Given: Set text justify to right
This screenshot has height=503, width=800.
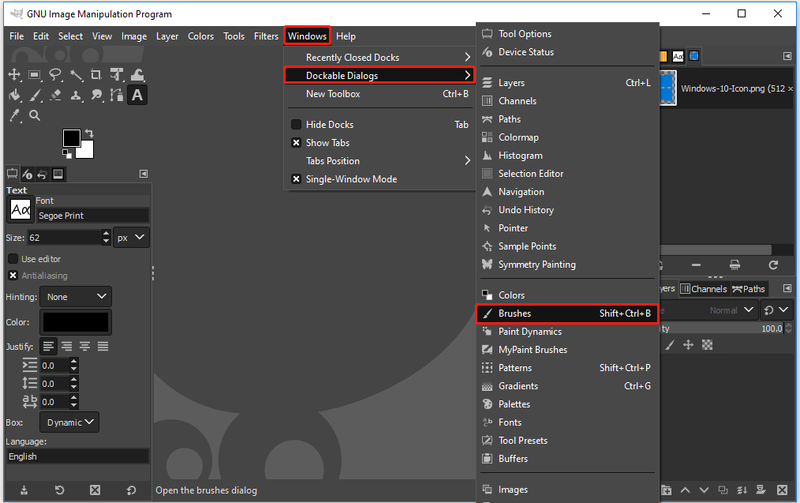Looking at the screenshot, I should pyautogui.click(x=67, y=347).
